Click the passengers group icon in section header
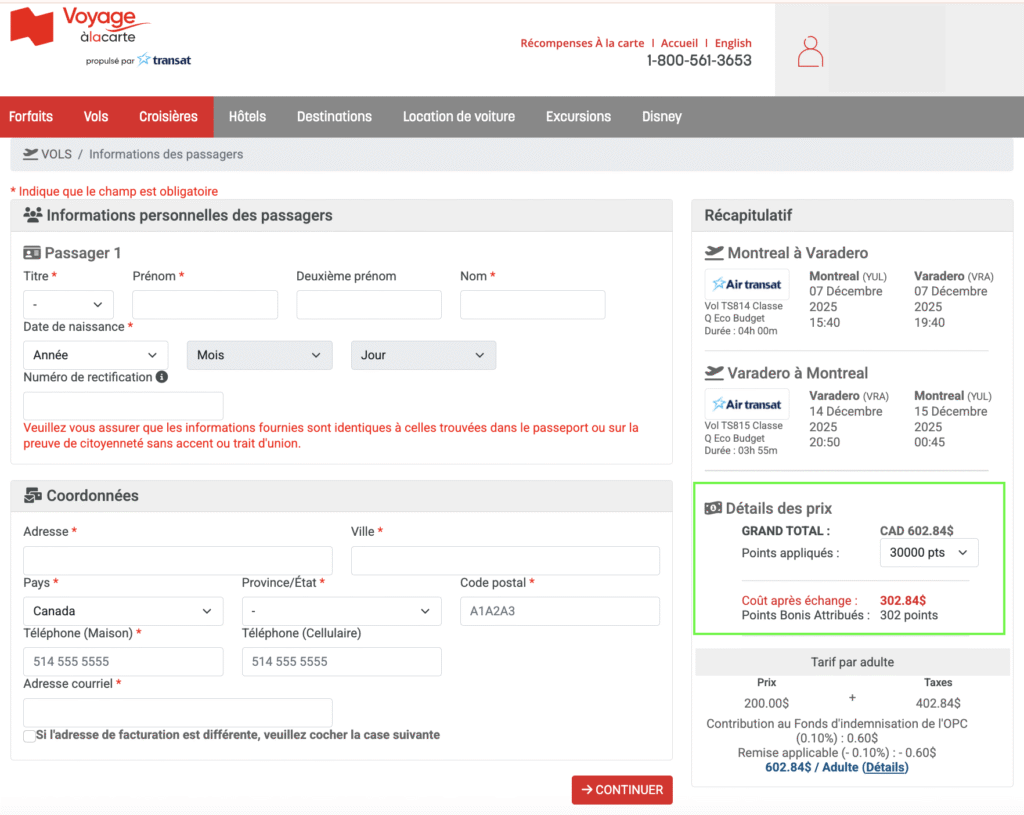 click(x=32, y=215)
